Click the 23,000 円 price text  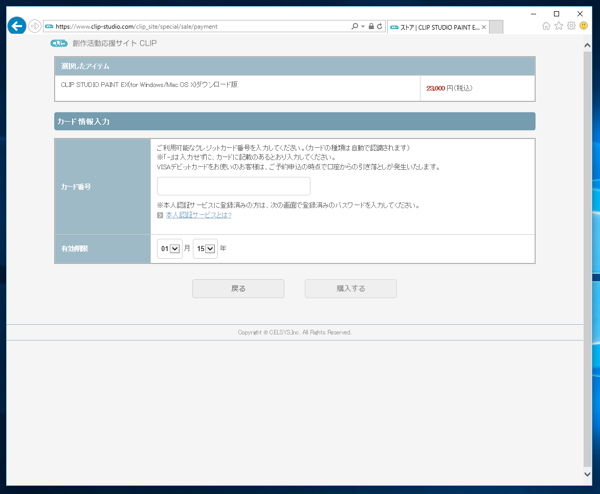tap(449, 88)
